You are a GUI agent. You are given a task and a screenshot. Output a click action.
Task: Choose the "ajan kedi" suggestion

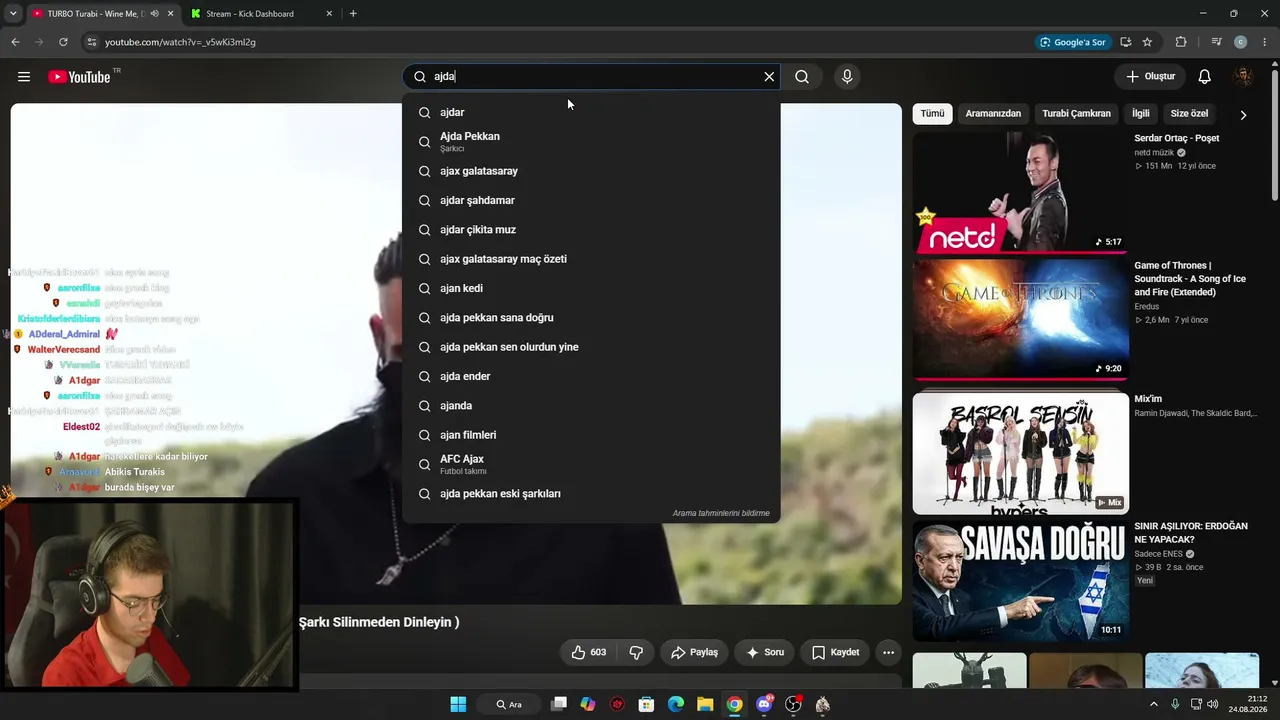[591, 288]
